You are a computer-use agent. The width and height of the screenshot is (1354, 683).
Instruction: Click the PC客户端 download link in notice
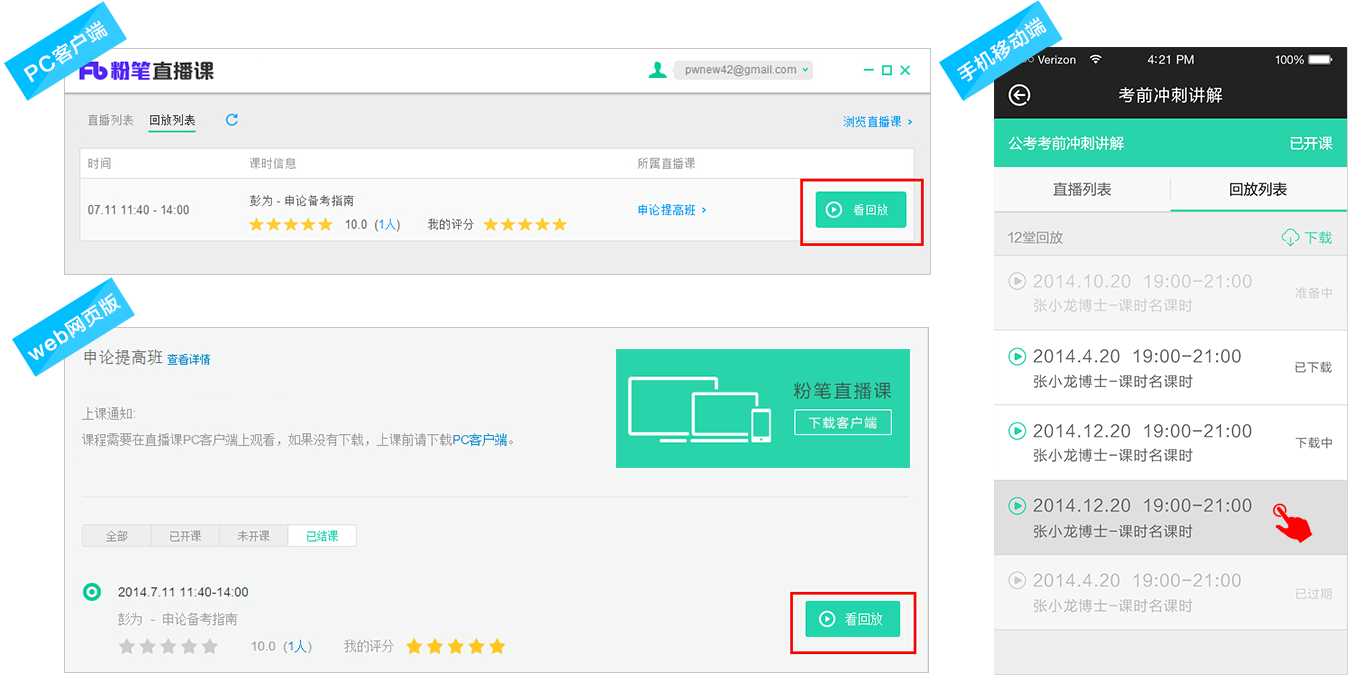[x=480, y=440]
